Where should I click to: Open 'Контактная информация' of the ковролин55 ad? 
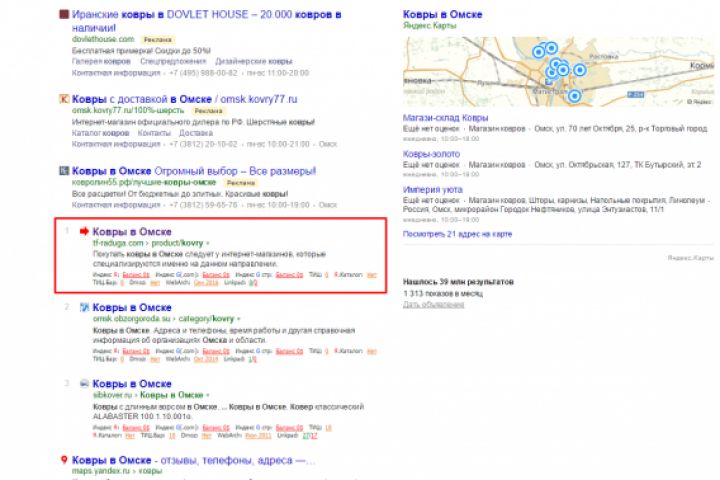[116, 205]
